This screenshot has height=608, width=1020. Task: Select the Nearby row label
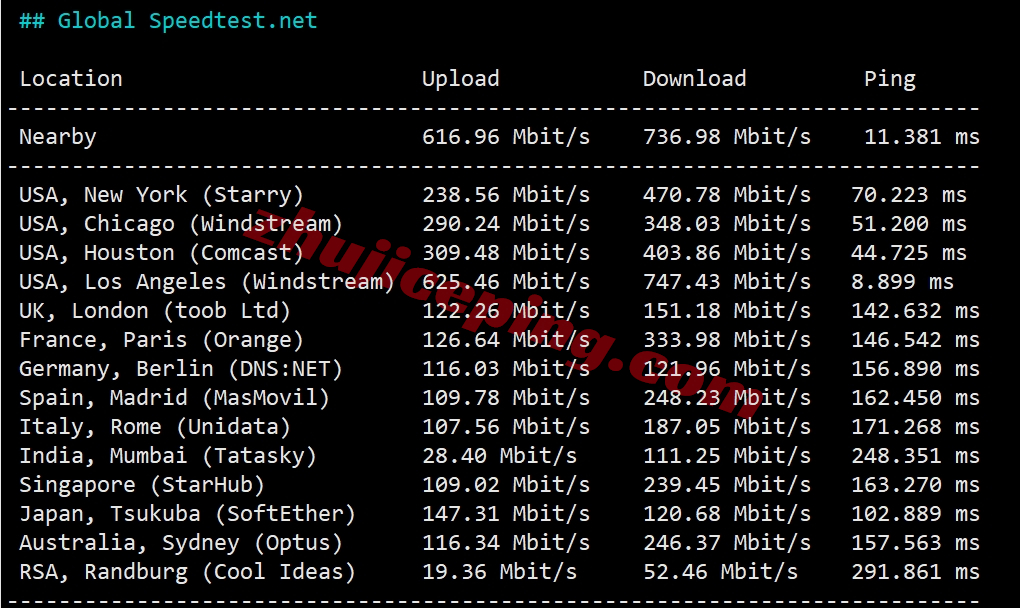coord(58,137)
